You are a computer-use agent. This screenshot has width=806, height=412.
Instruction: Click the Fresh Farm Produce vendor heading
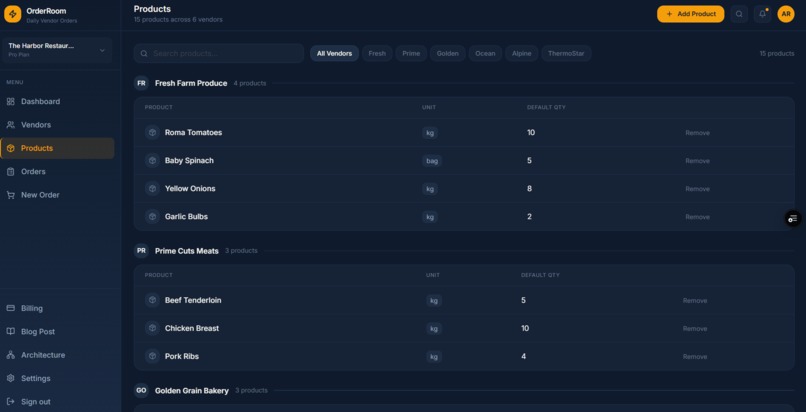tap(191, 83)
